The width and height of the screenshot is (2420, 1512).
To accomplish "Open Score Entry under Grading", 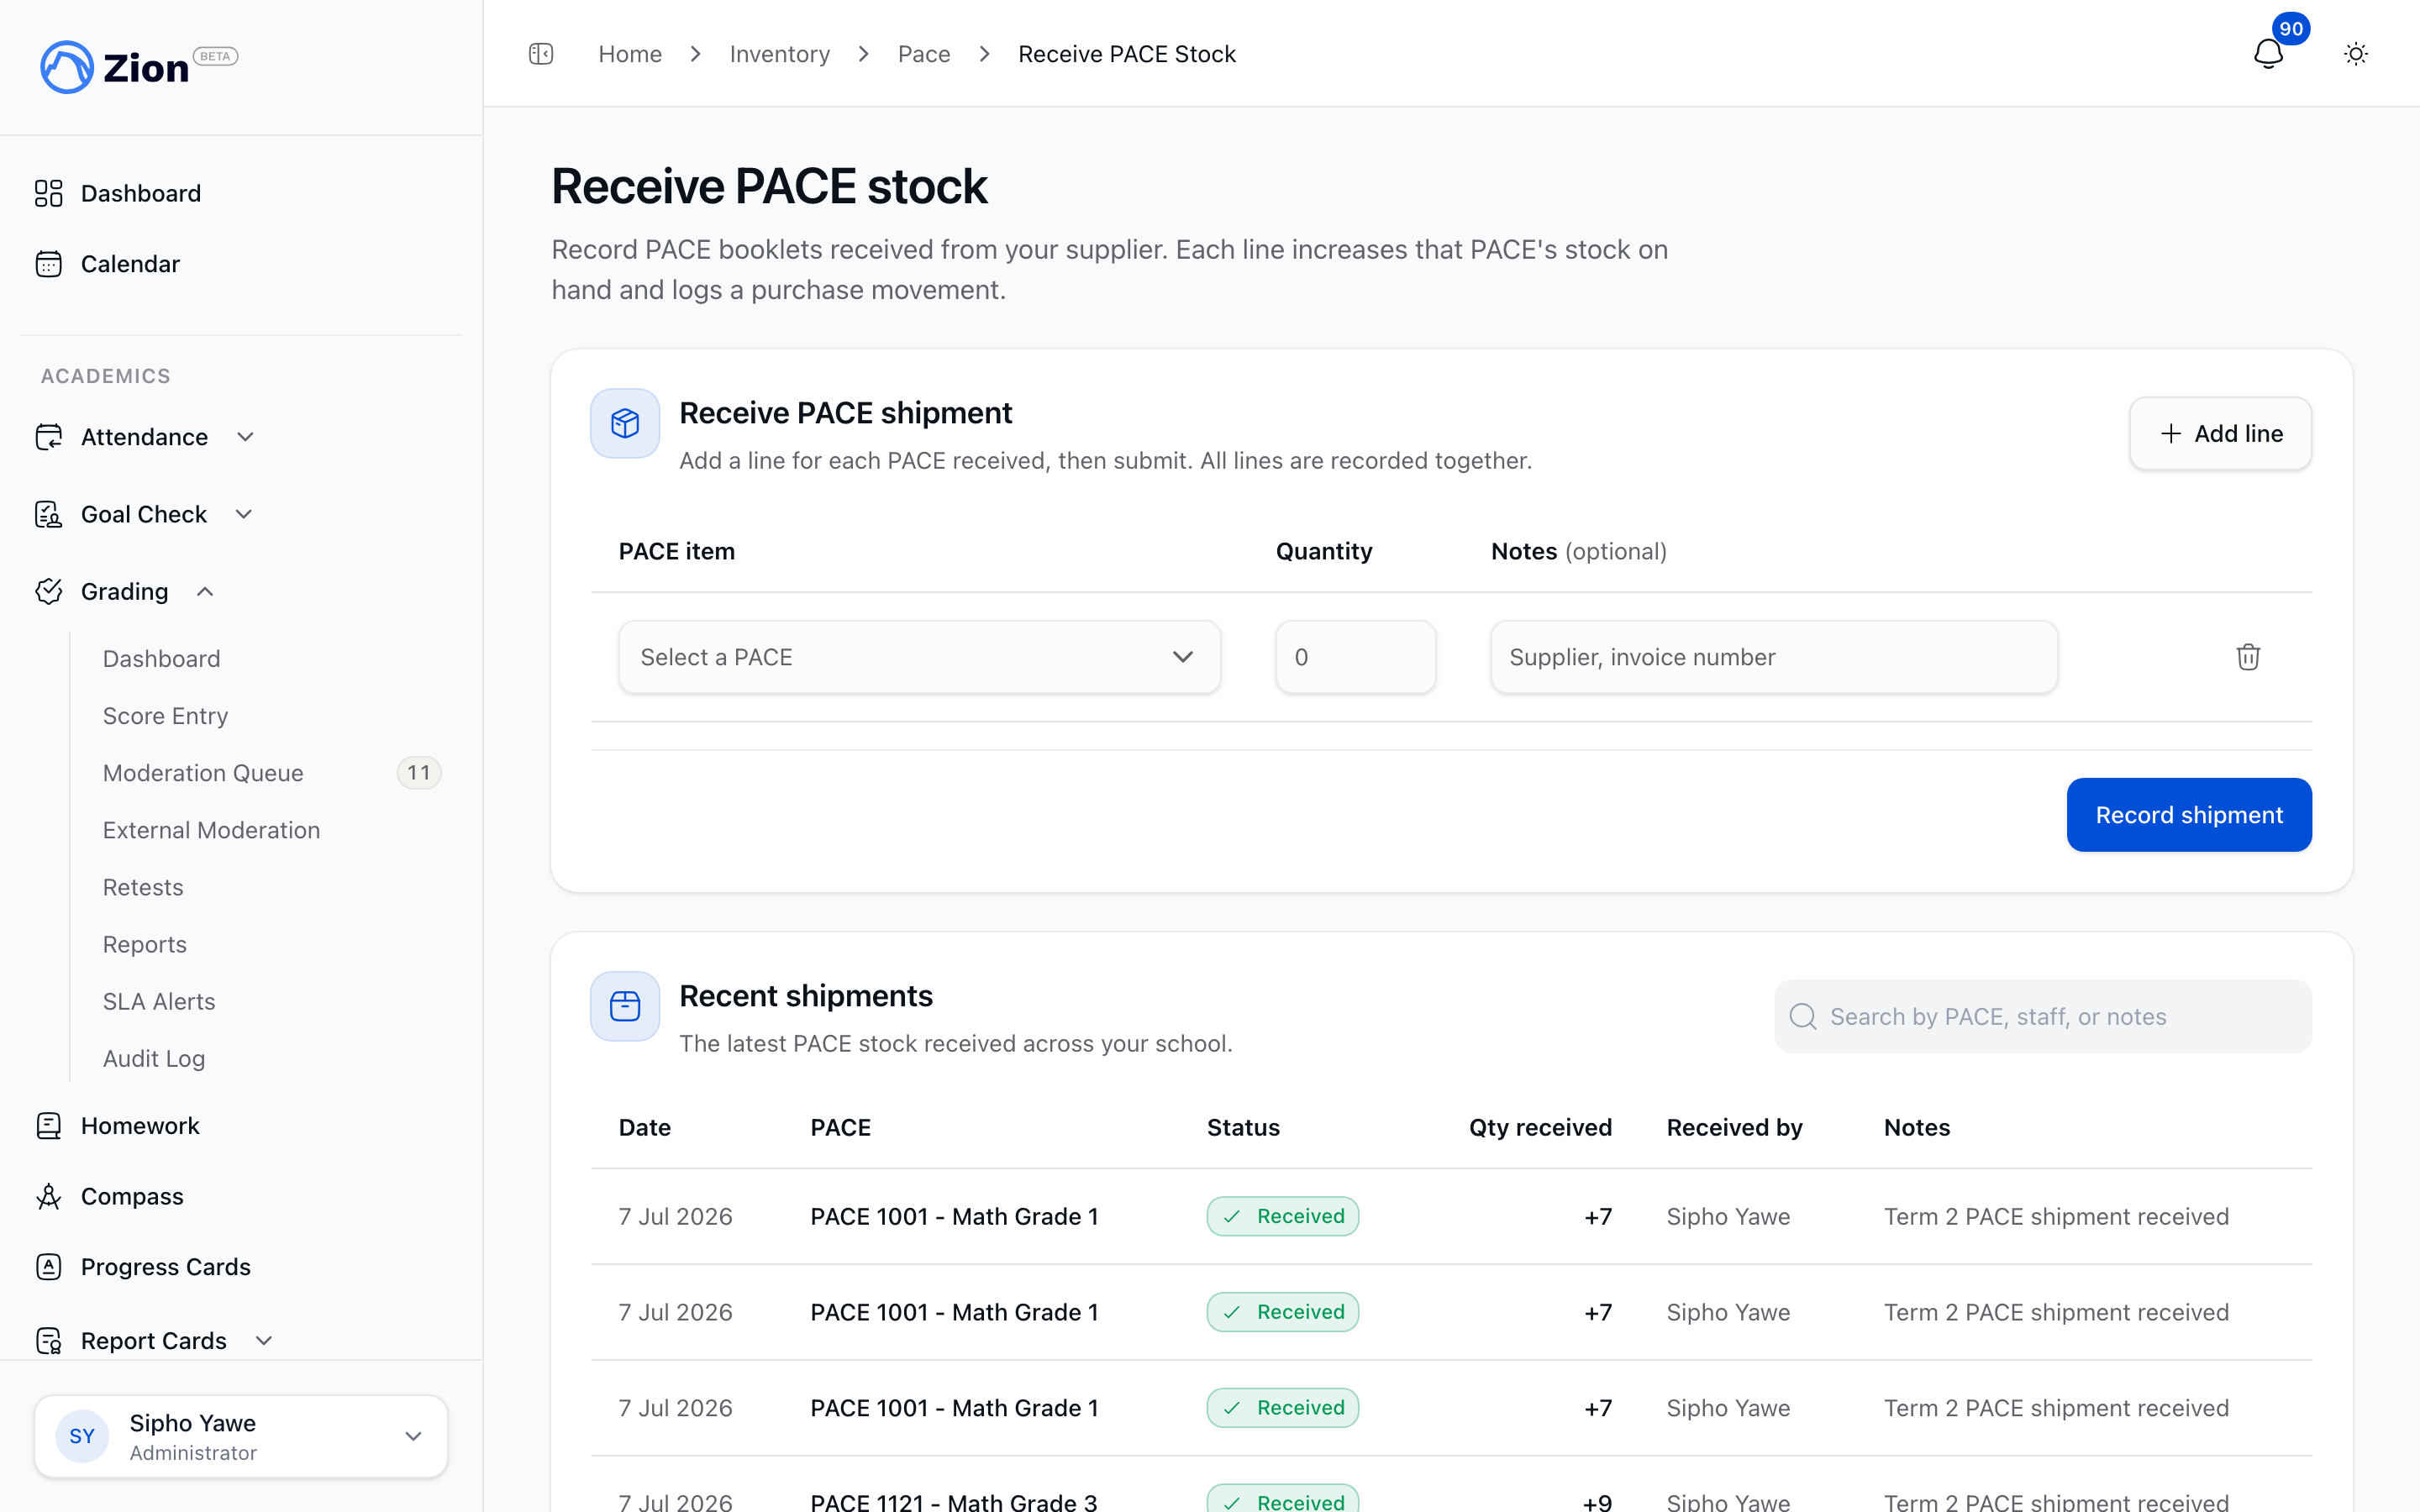I will [x=166, y=716].
